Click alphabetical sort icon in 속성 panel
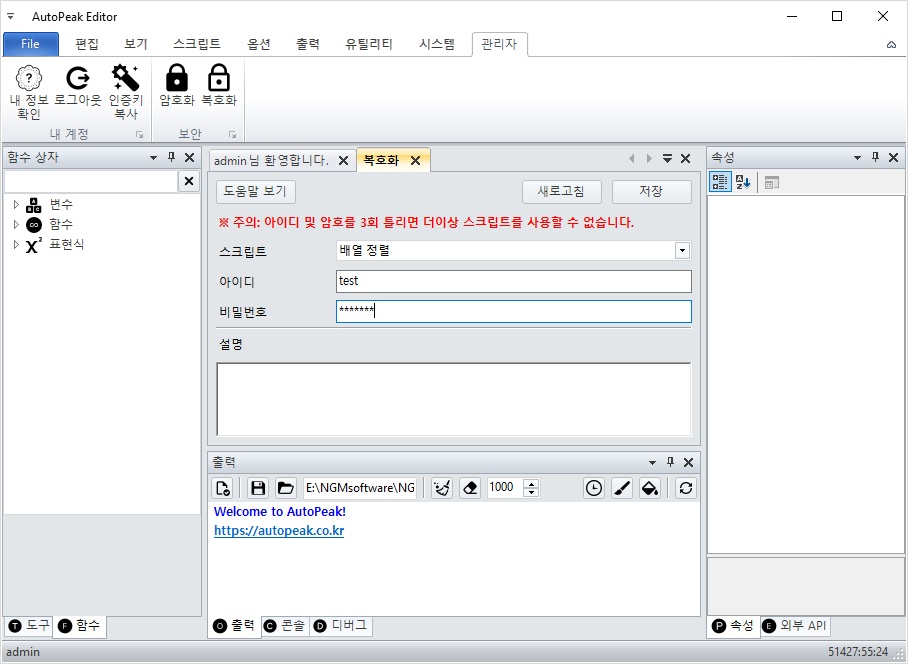 [x=743, y=182]
